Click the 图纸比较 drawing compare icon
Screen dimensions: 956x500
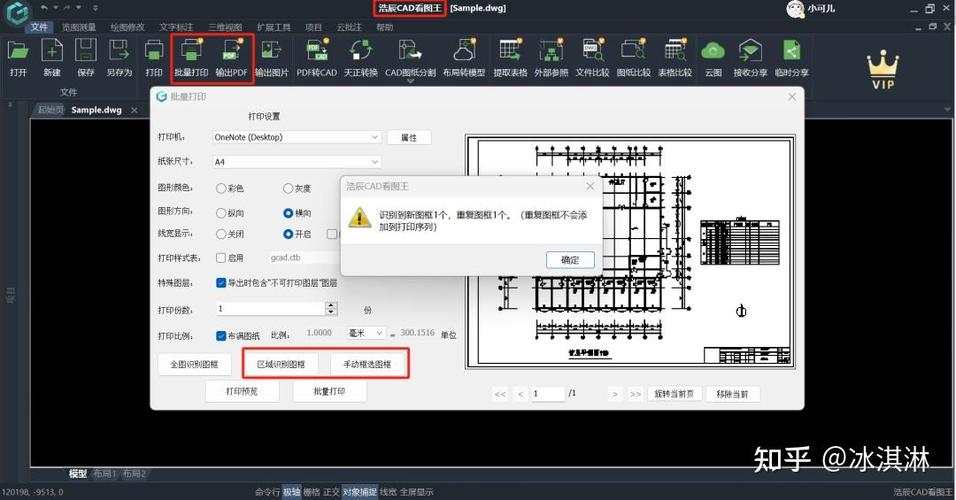[633, 51]
